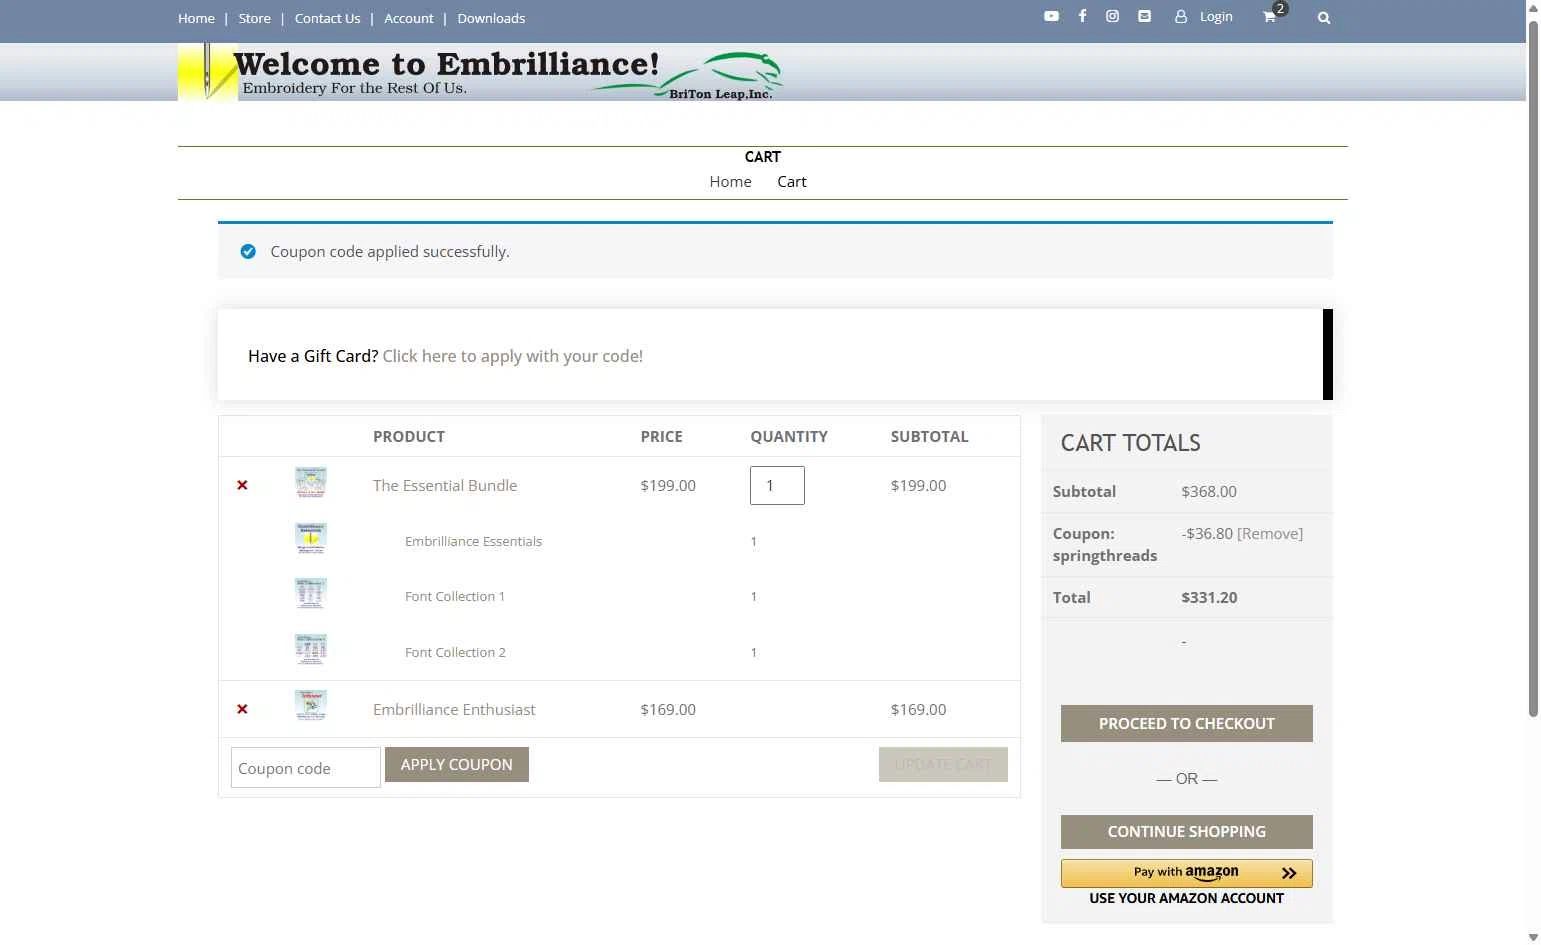
Task: Click the Apply Coupon button
Action: pyautogui.click(x=457, y=764)
